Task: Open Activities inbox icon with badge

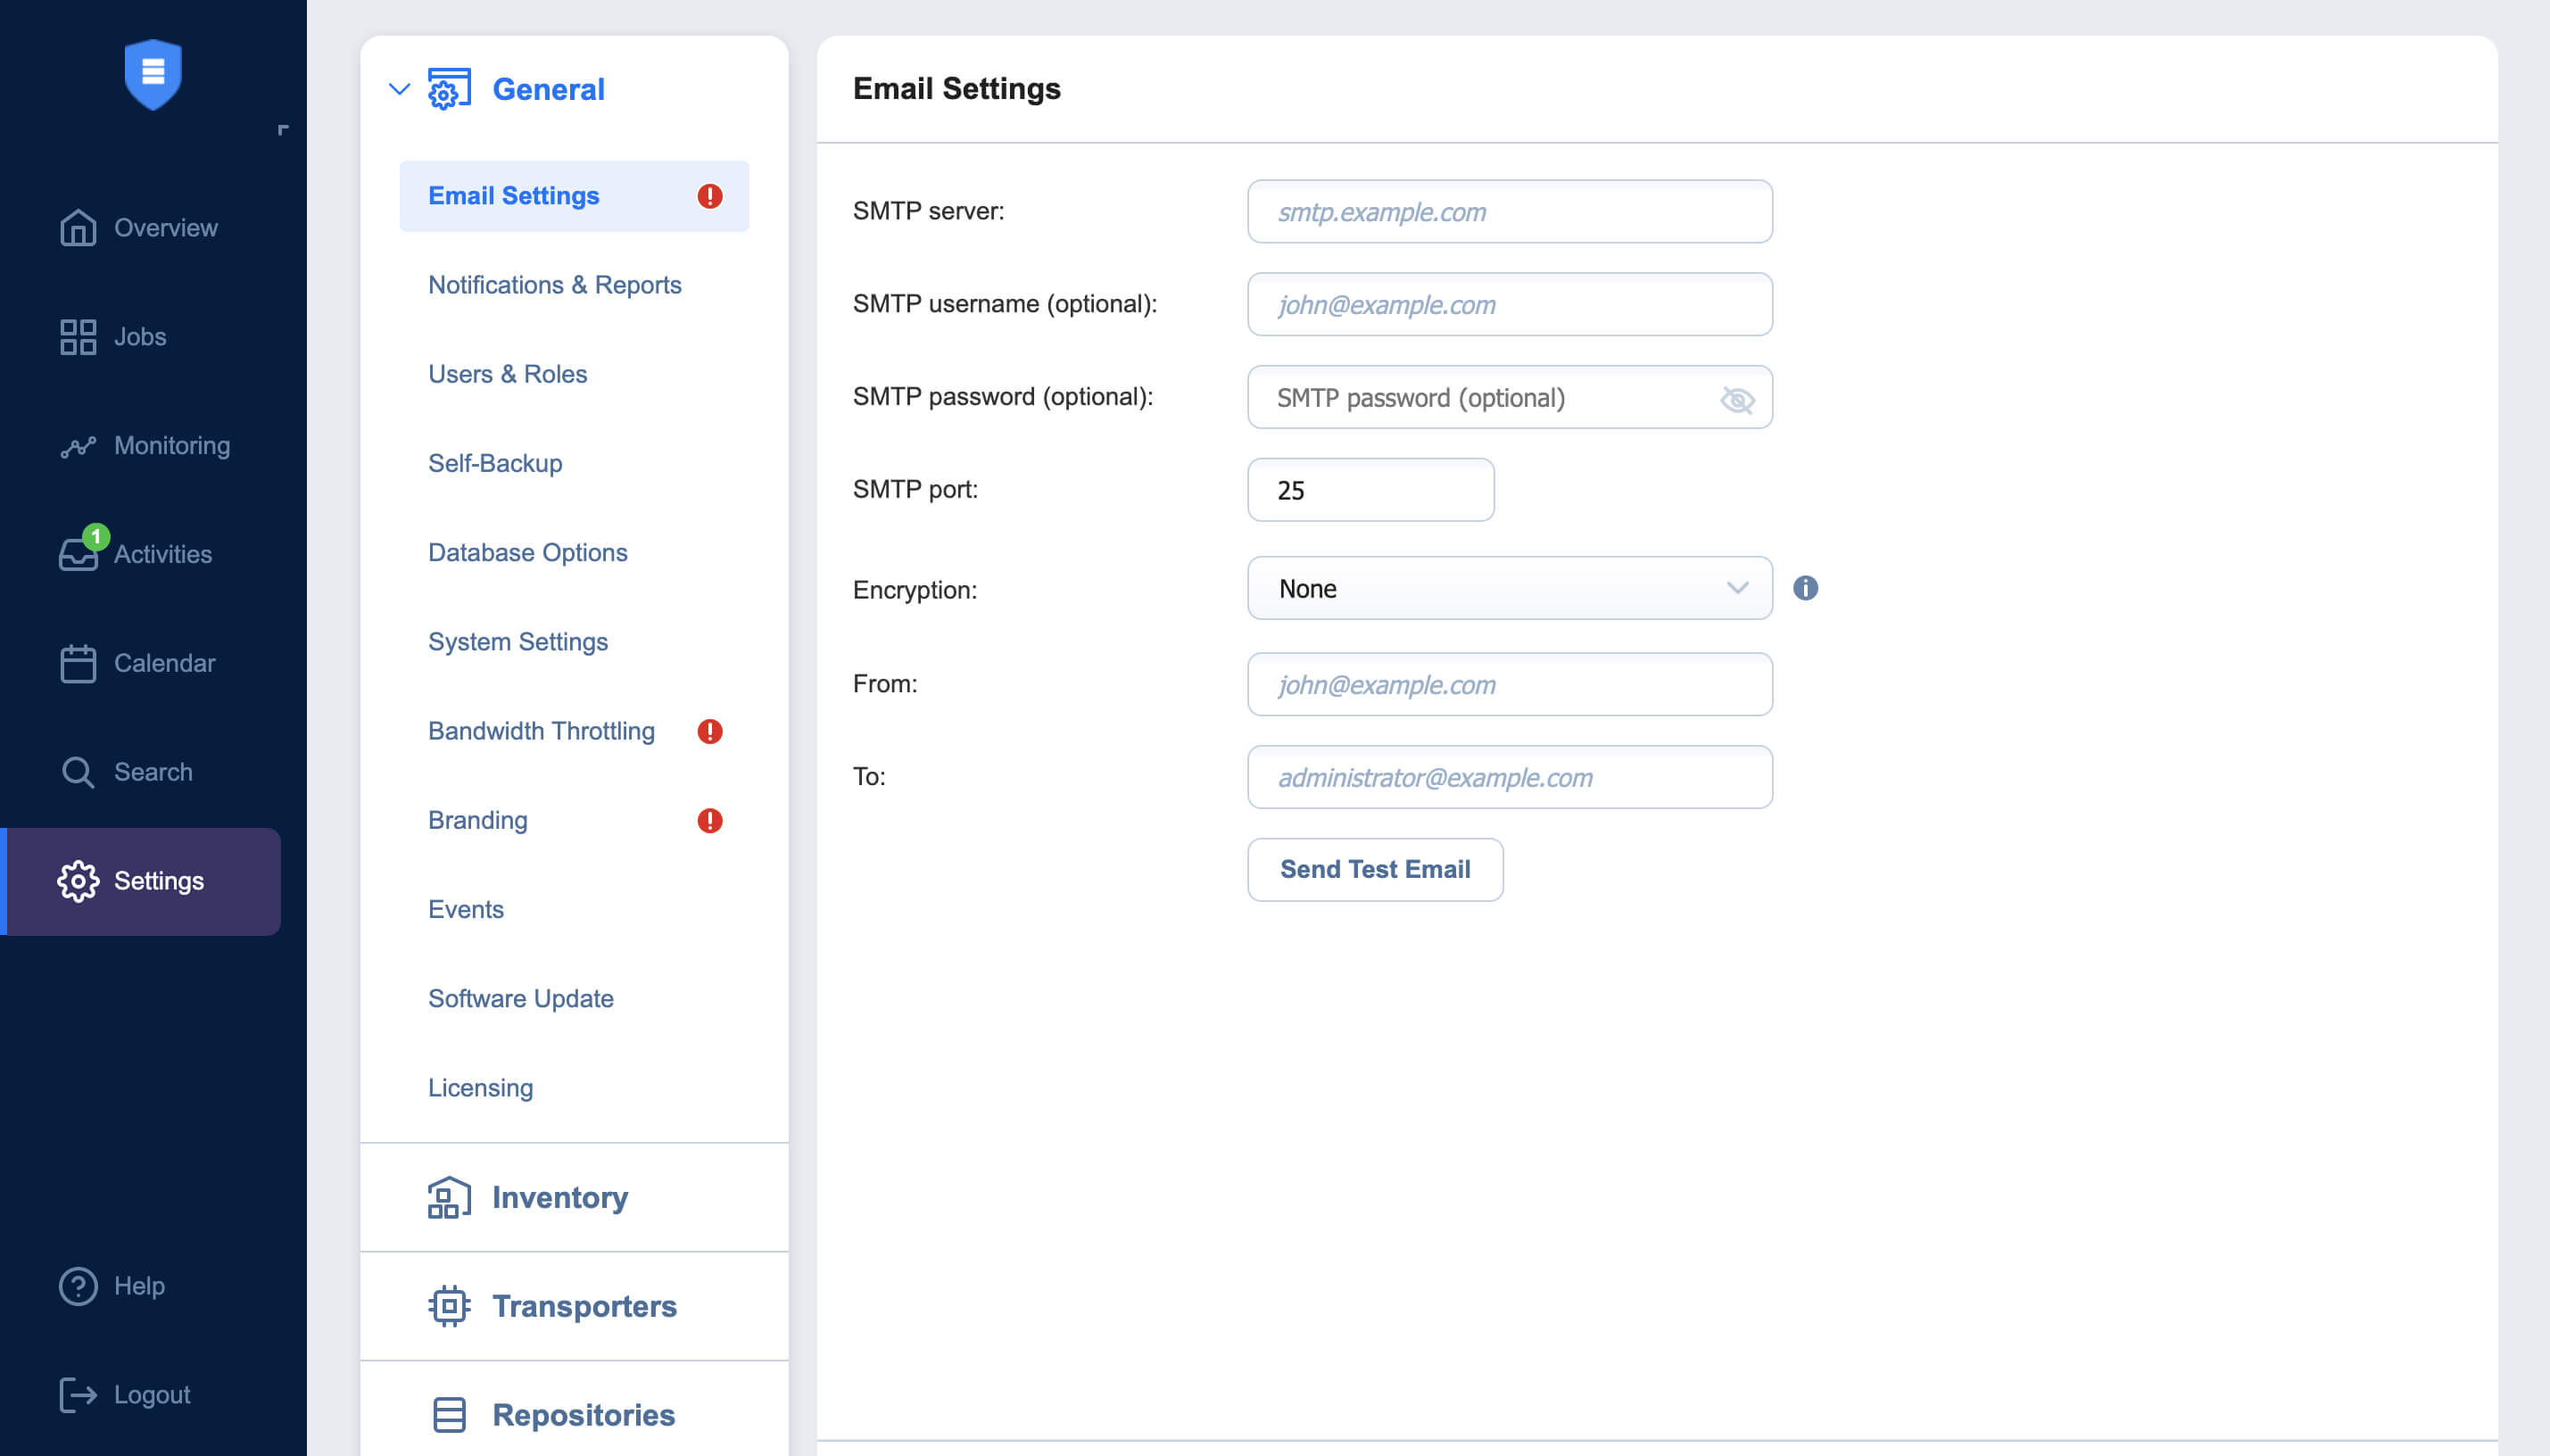Action: coord(78,553)
